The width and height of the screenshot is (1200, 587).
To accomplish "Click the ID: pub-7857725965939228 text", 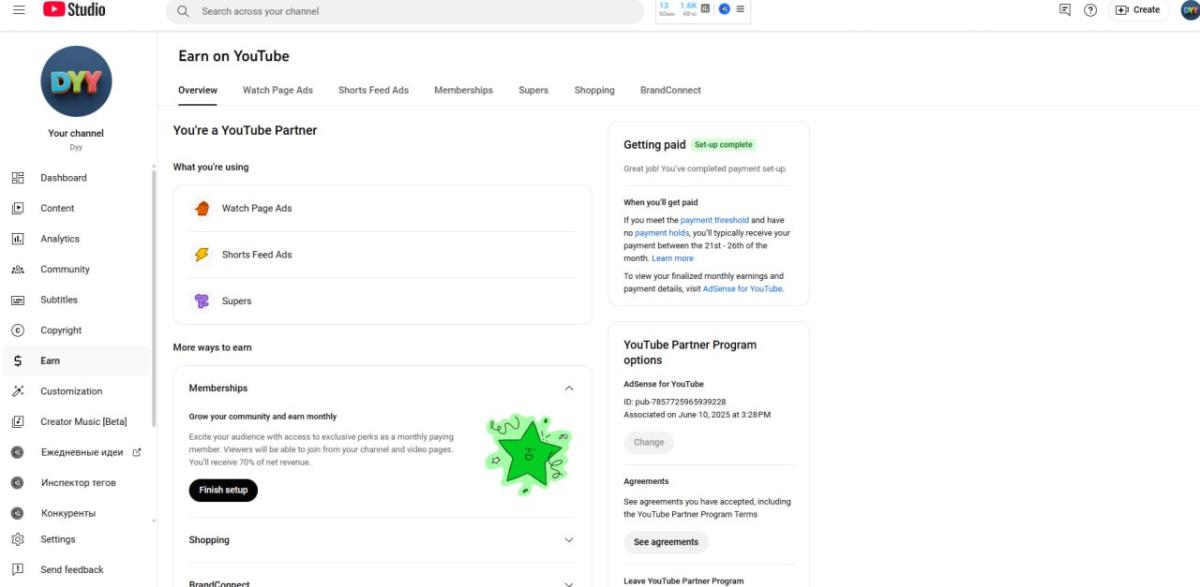I will click(x=675, y=402).
